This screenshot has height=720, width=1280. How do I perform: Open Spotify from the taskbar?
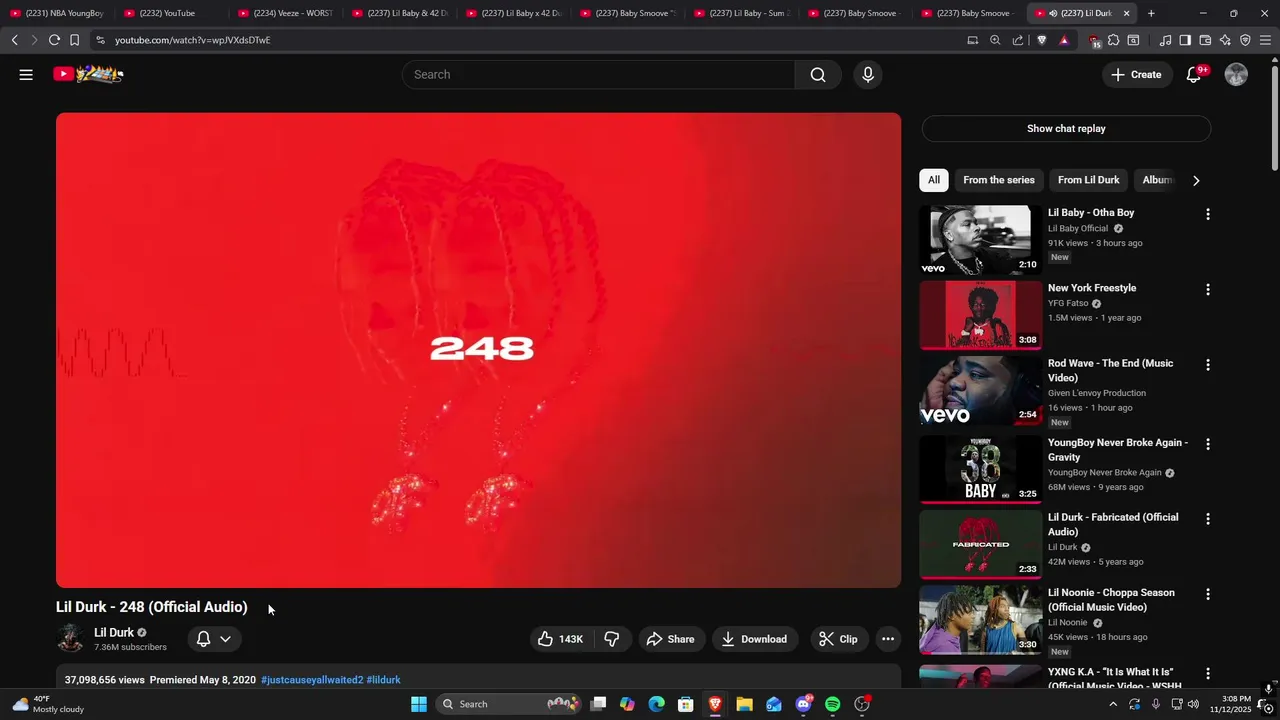pos(833,704)
